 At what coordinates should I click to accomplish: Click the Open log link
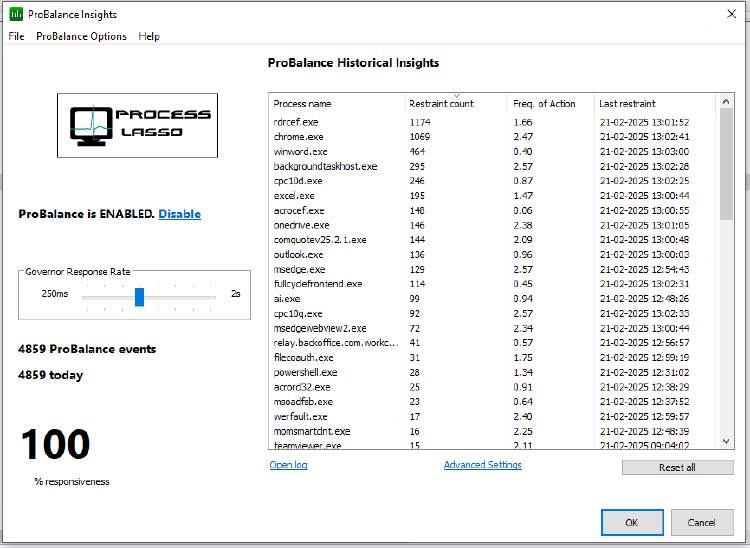(x=288, y=465)
